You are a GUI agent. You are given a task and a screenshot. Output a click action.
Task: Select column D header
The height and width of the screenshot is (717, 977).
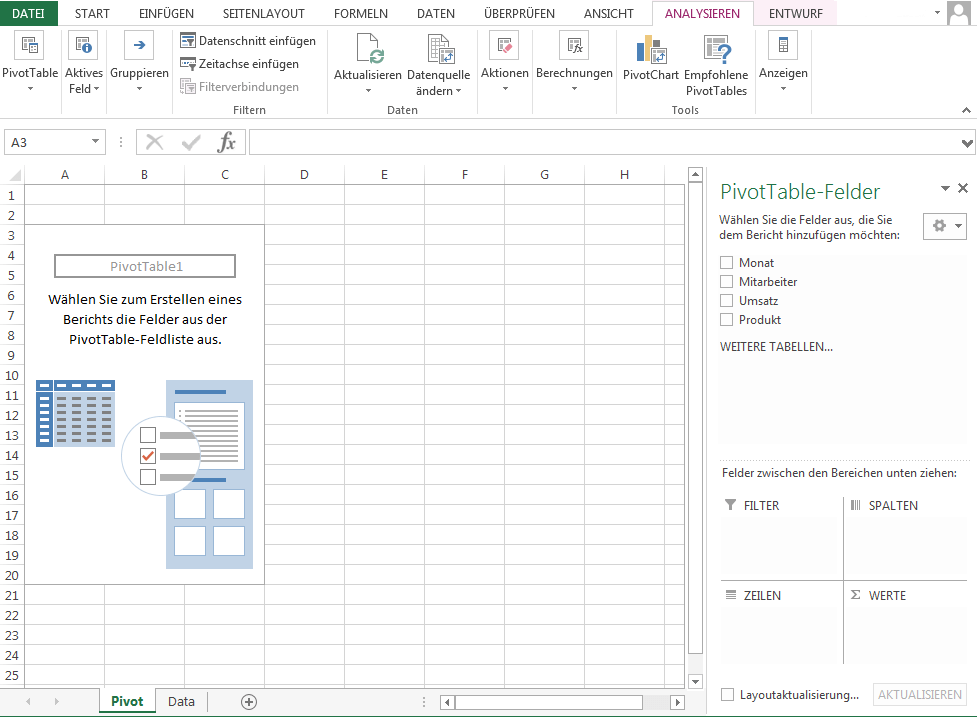(x=304, y=175)
